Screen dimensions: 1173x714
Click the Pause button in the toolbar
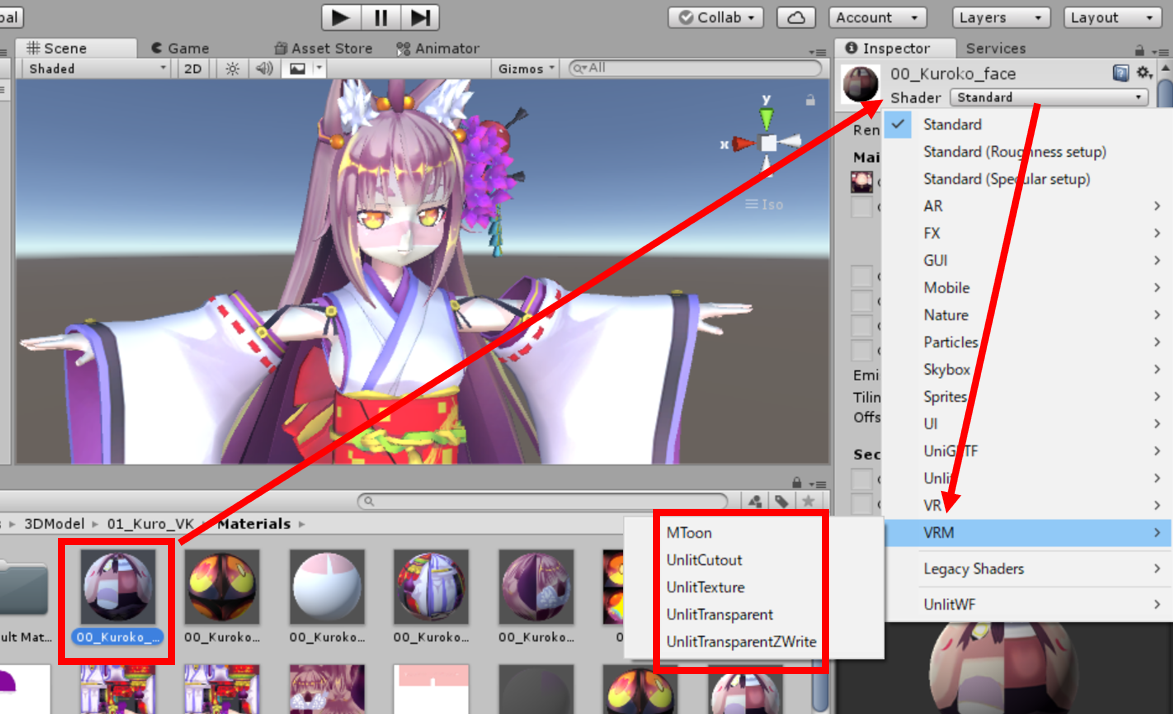click(x=380, y=17)
